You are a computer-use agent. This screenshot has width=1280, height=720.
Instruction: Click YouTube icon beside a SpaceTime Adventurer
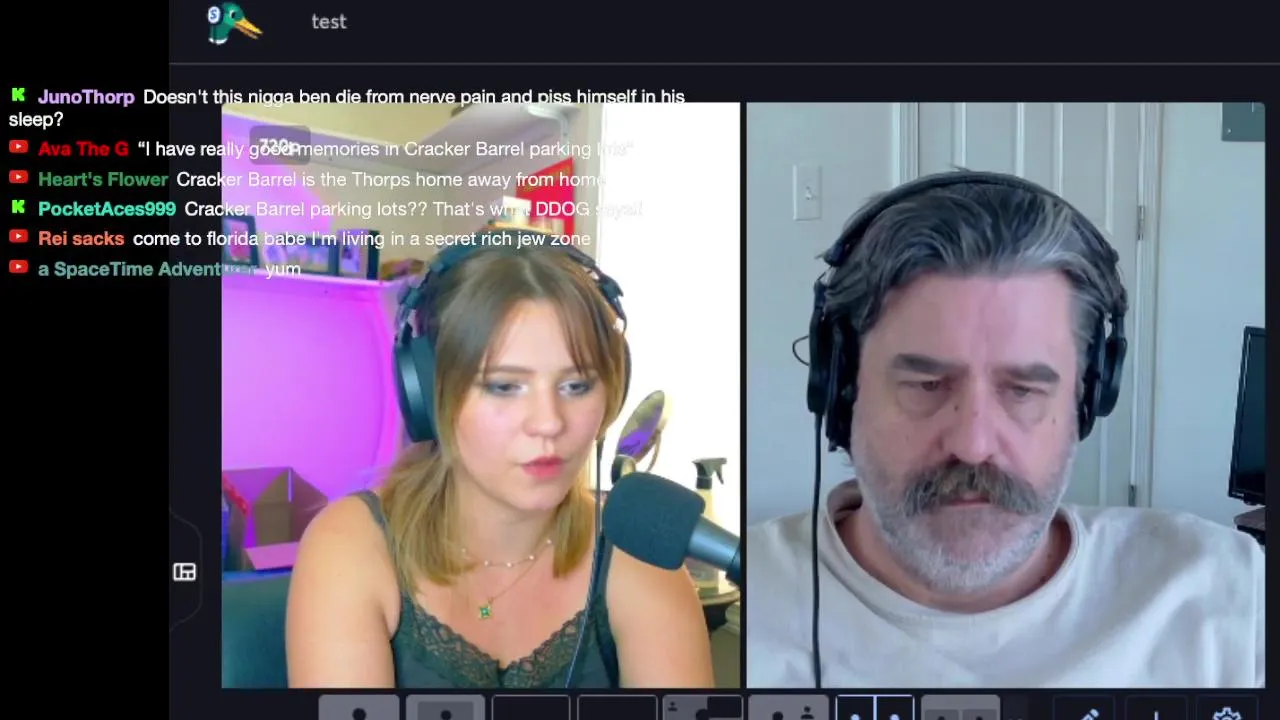click(18, 267)
